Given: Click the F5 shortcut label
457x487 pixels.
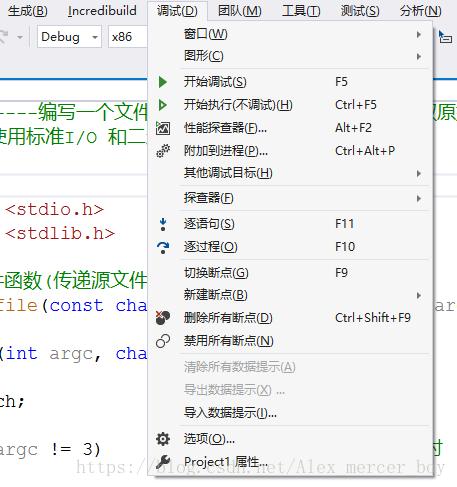Looking at the screenshot, I should [341, 82].
